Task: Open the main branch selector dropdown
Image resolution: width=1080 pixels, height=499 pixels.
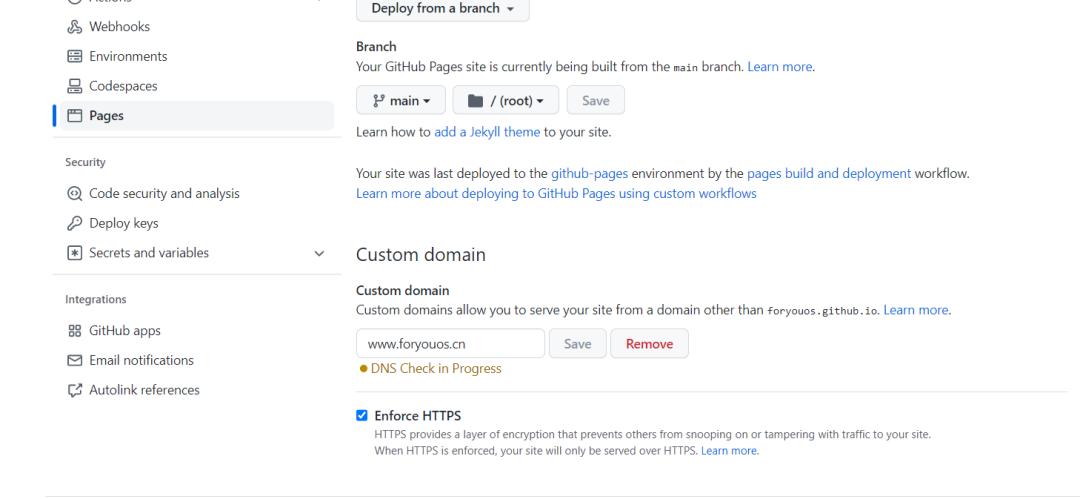Action: pyautogui.click(x=400, y=101)
